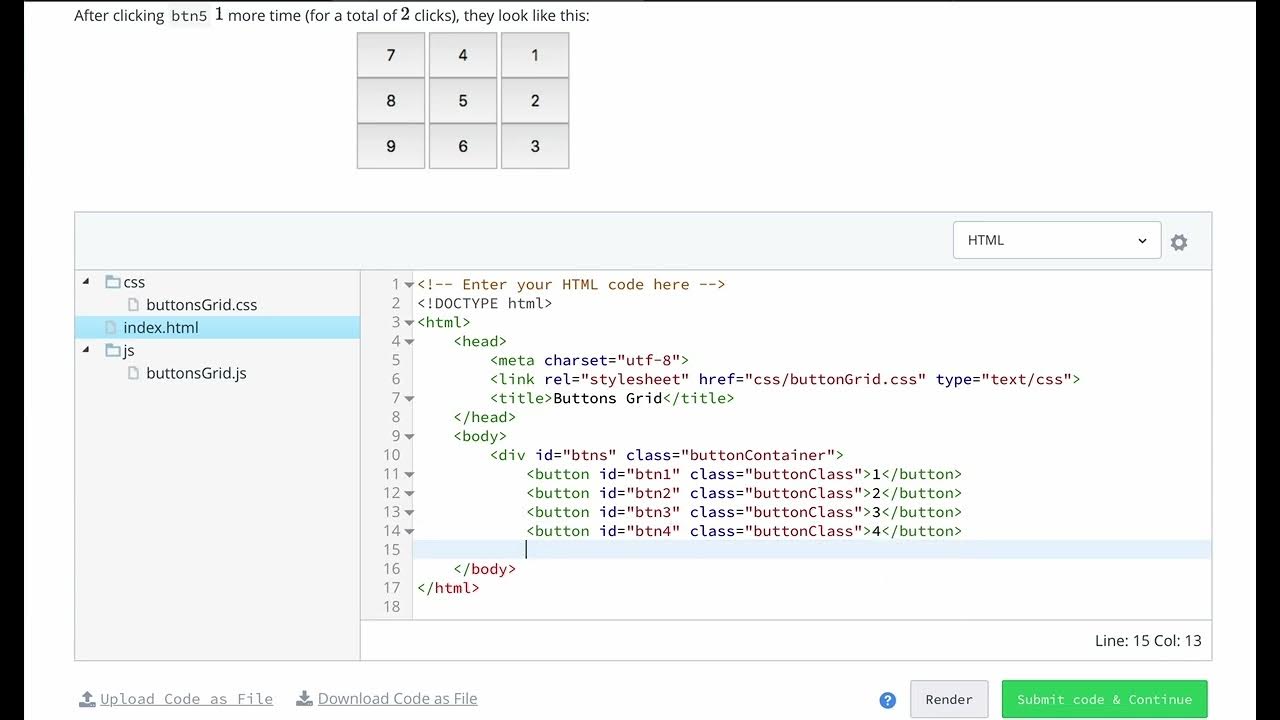
Task: Click the buttonsGrid.js file icon
Action: coord(133,373)
